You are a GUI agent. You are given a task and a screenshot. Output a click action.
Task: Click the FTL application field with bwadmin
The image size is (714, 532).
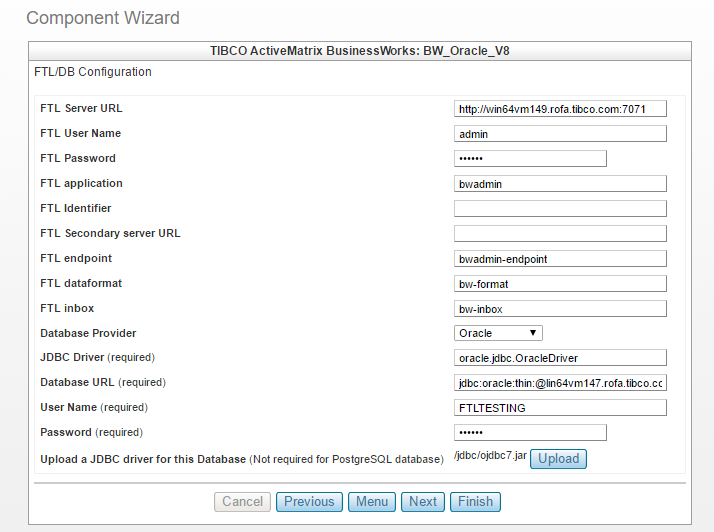[560, 184]
